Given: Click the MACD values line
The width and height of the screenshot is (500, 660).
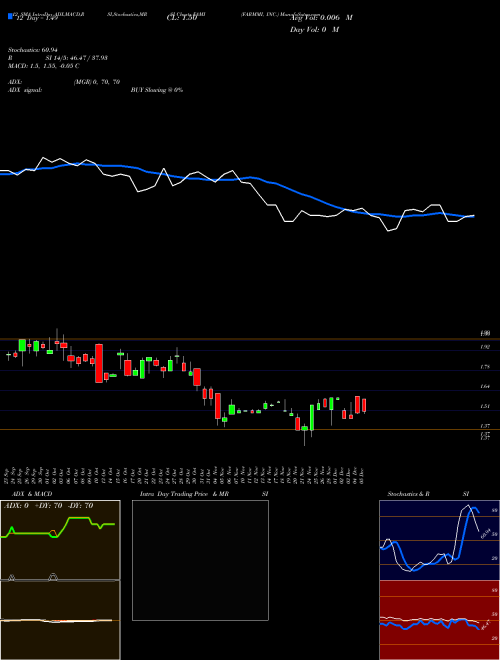Looking at the screenshot, I should click(44, 66).
